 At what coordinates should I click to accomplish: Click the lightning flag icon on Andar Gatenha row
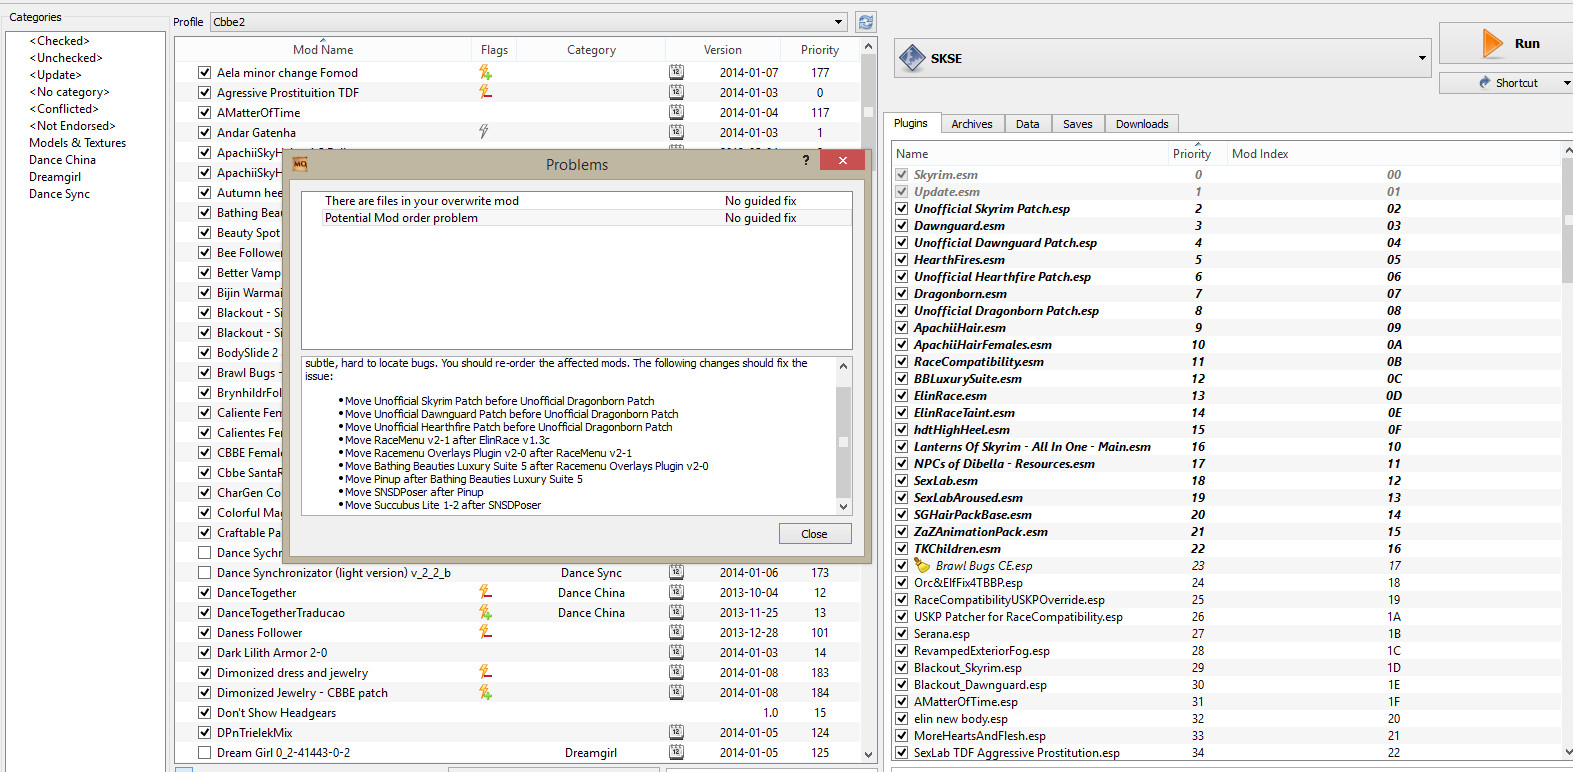pyautogui.click(x=484, y=132)
